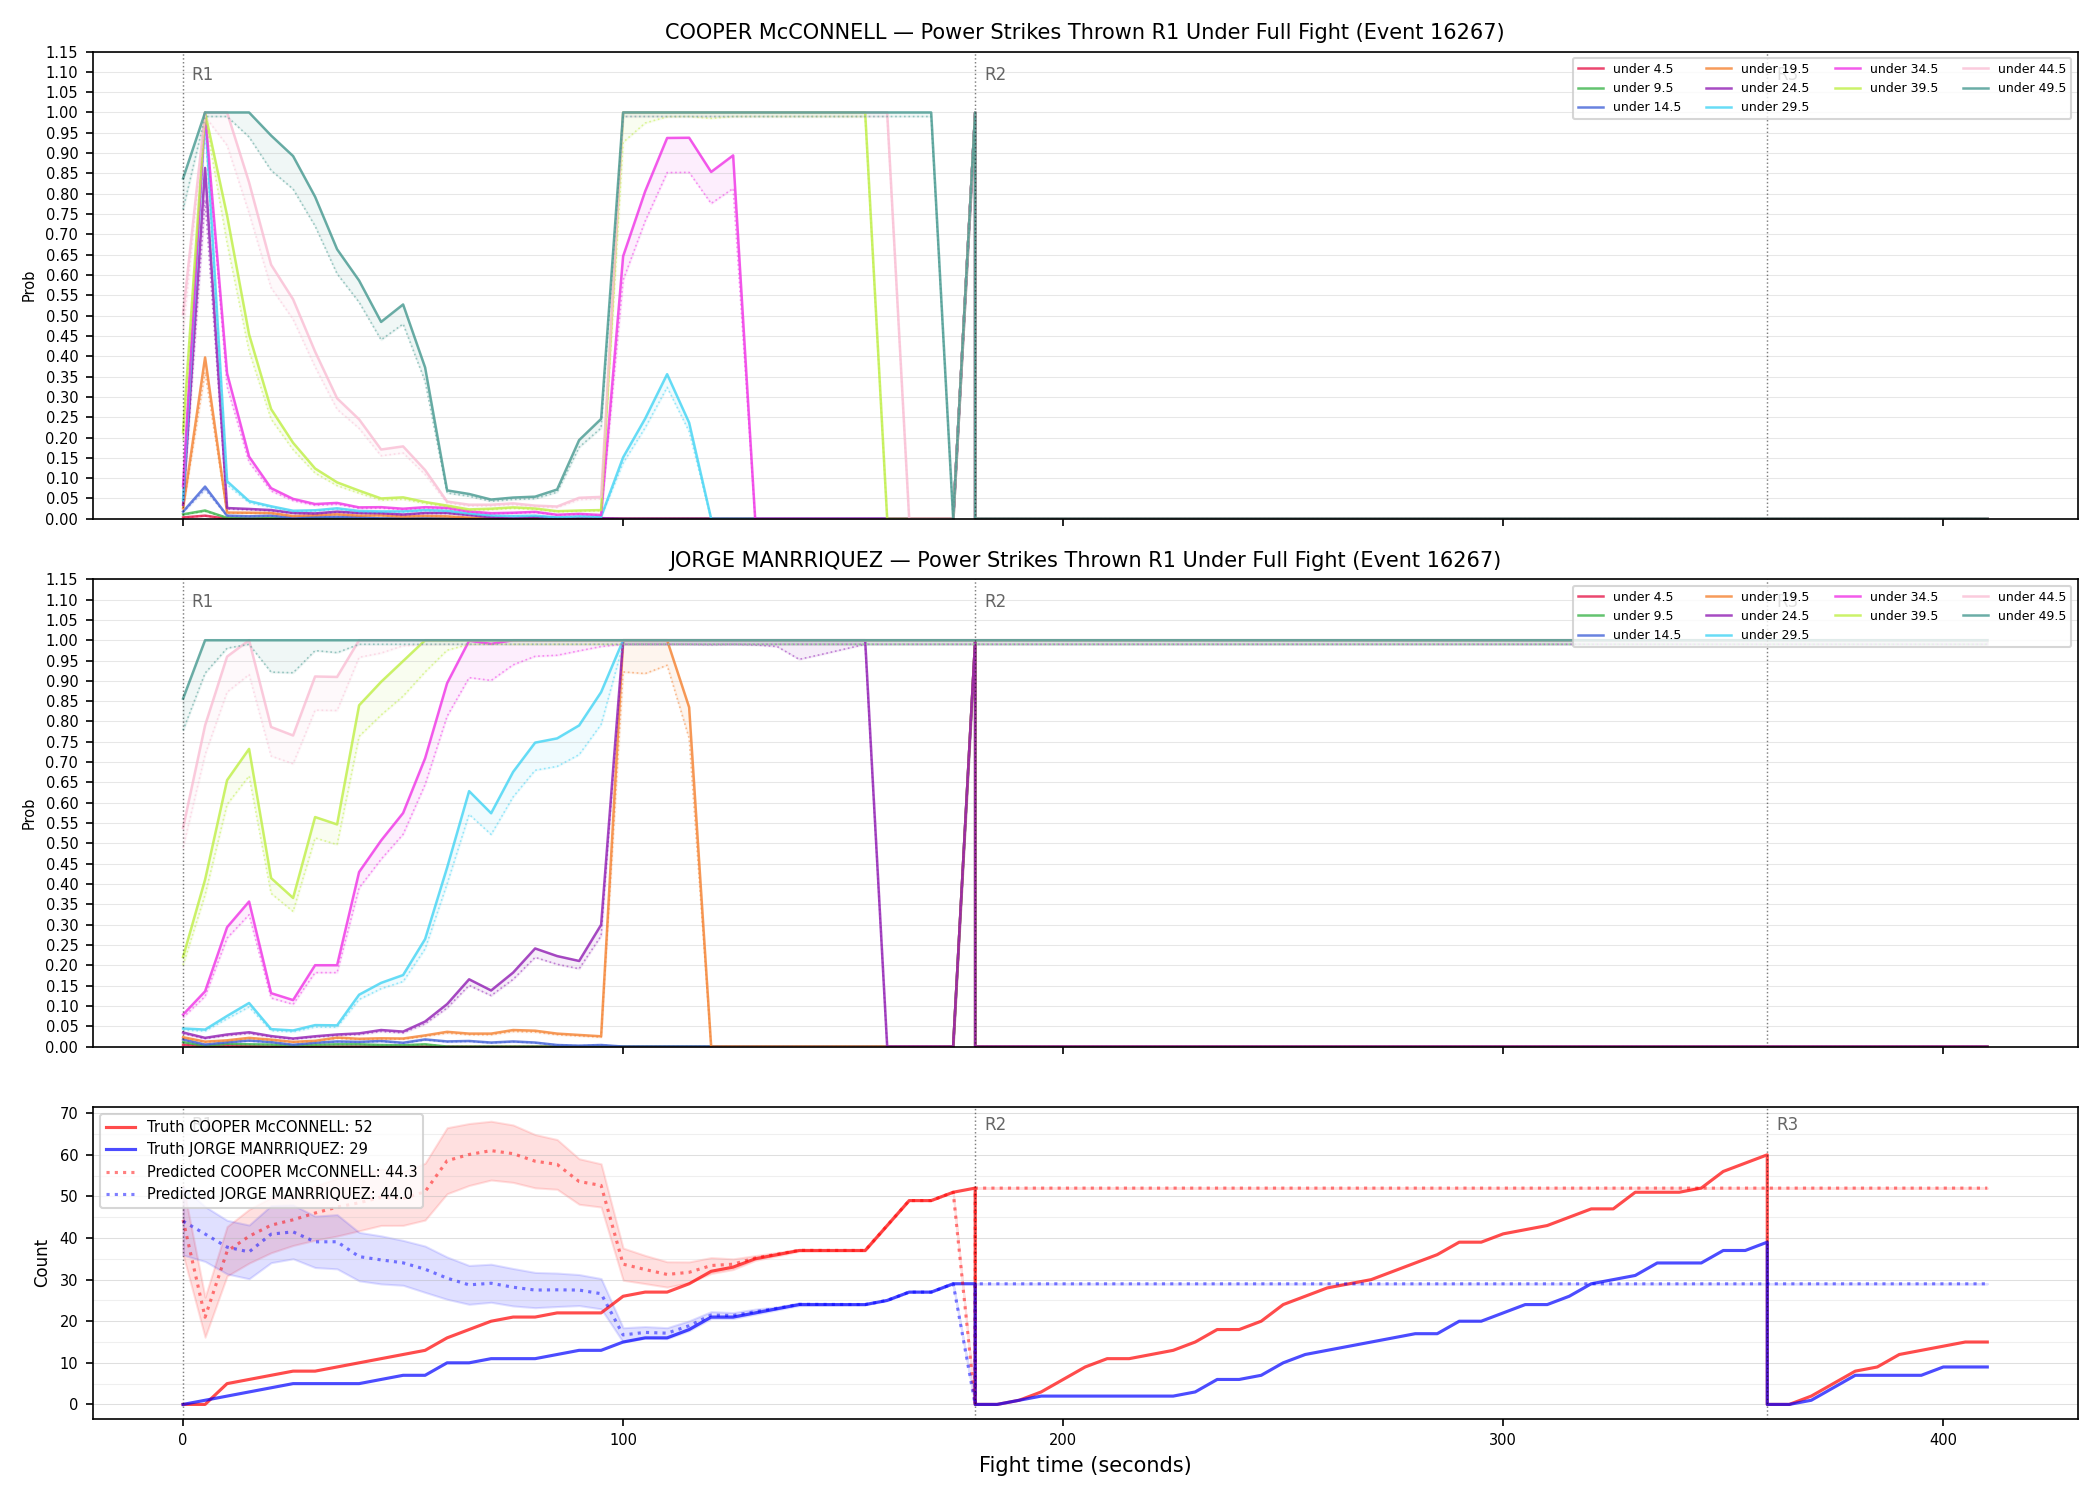Click 'under 14.5' legend entry in top chart
Image resolution: width=2100 pixels, height=1500 pixels.
point(1628,107)
